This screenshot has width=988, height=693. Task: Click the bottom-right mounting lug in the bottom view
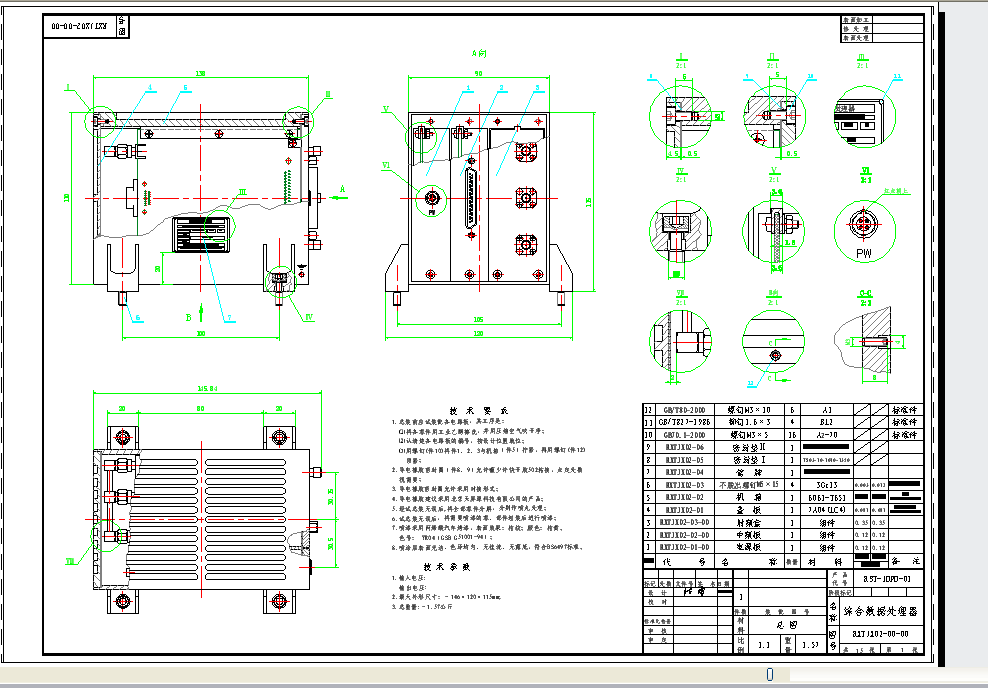(279, 601)
